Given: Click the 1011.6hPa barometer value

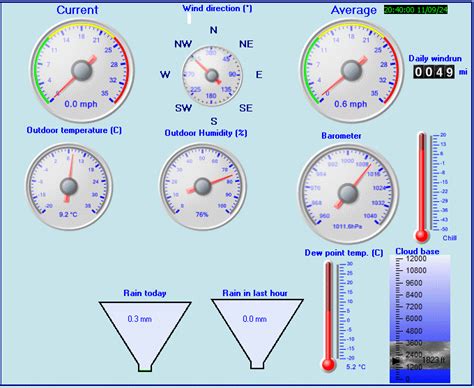Looking at the screenshot, I should [x=347, y=226].
